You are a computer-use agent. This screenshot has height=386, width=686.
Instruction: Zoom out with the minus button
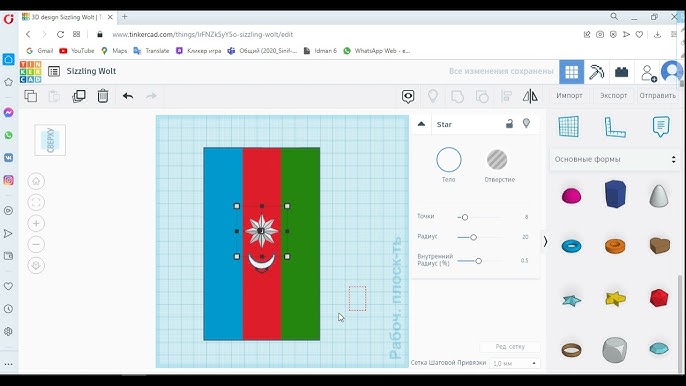click(36, 244)
